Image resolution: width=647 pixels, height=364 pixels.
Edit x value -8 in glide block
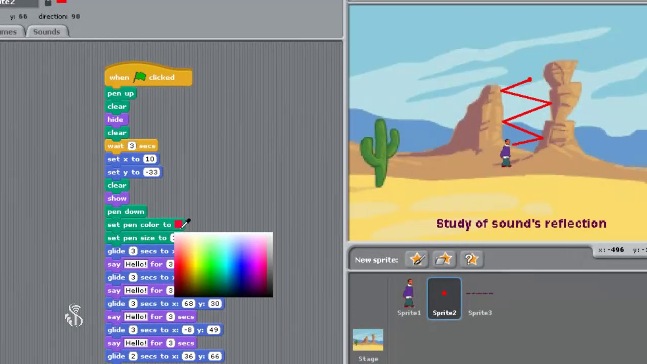click(188, 330)
